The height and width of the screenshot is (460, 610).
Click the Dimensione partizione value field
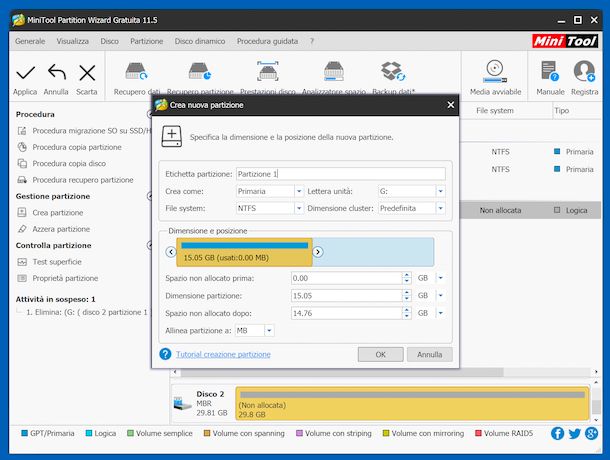[346, 295]
